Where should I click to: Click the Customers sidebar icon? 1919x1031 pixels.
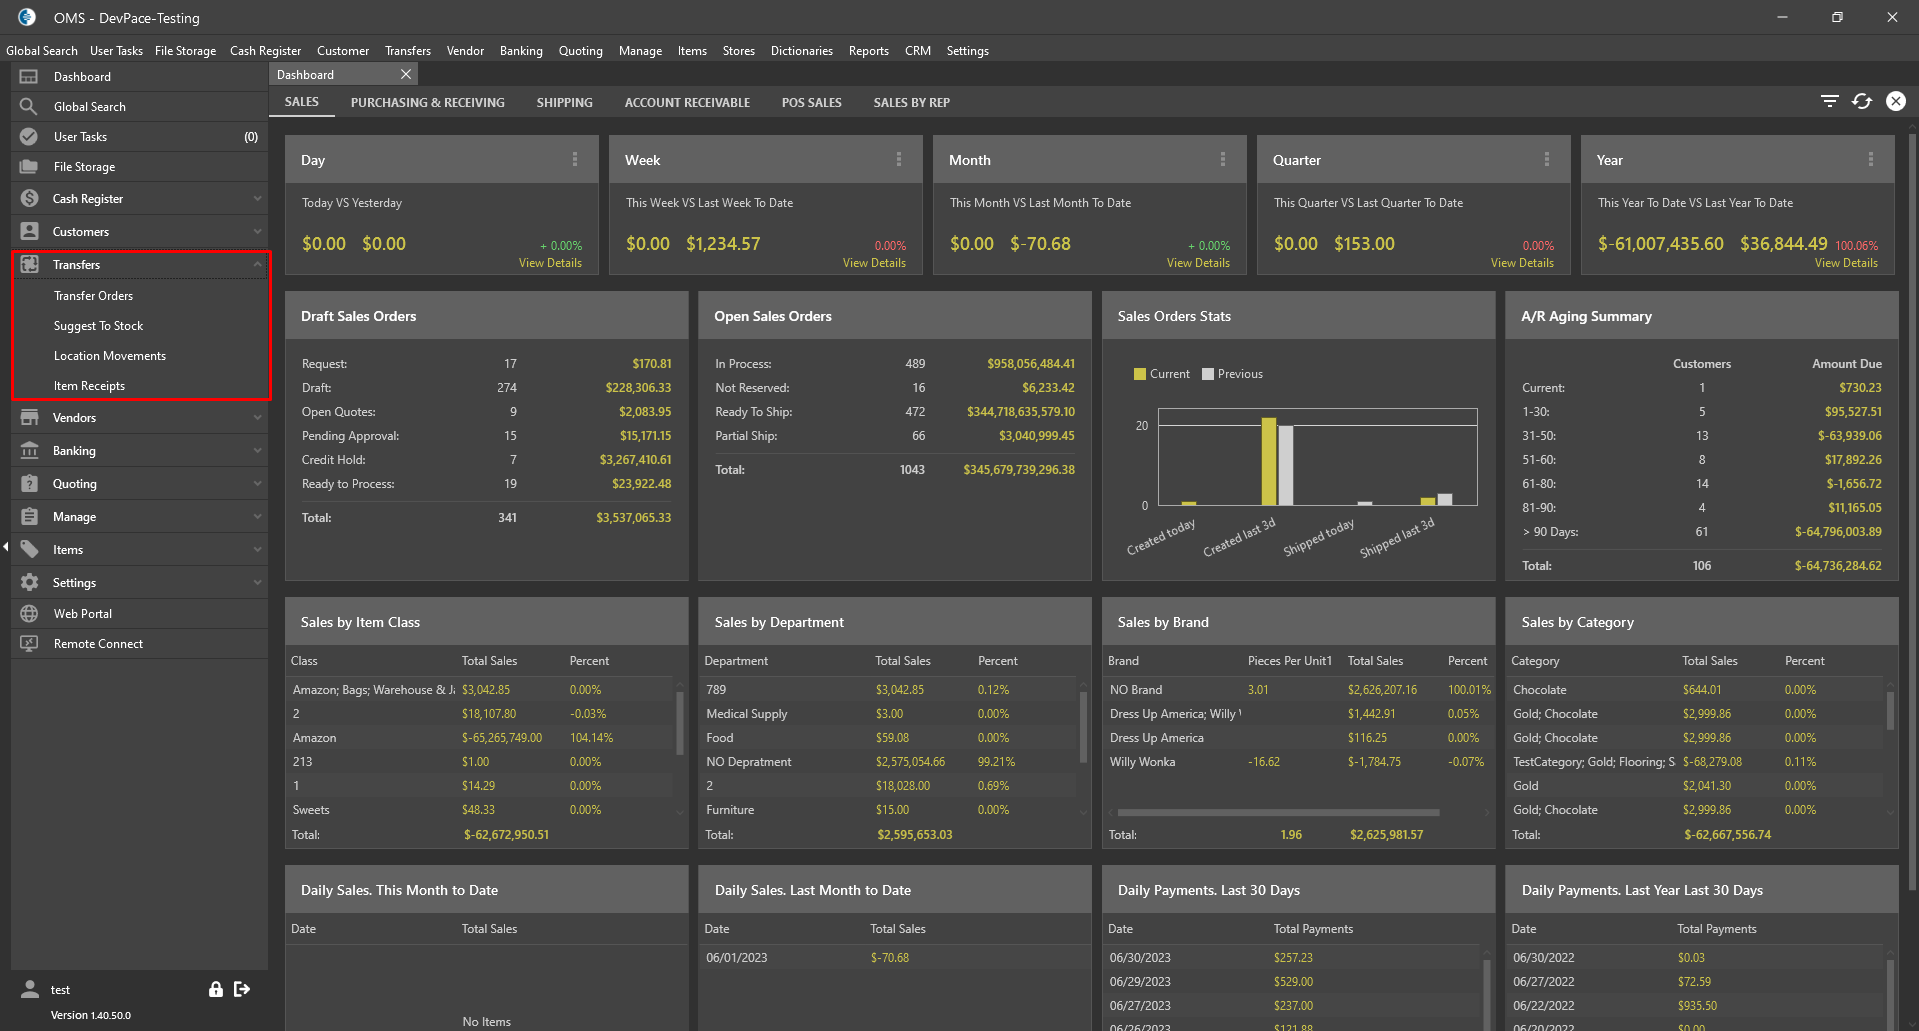point(29,232)
